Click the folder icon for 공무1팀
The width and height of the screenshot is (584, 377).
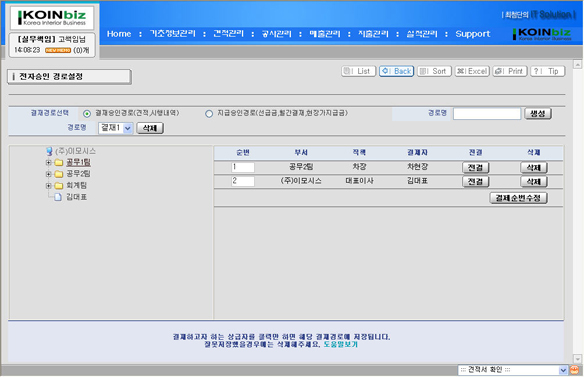58,163
